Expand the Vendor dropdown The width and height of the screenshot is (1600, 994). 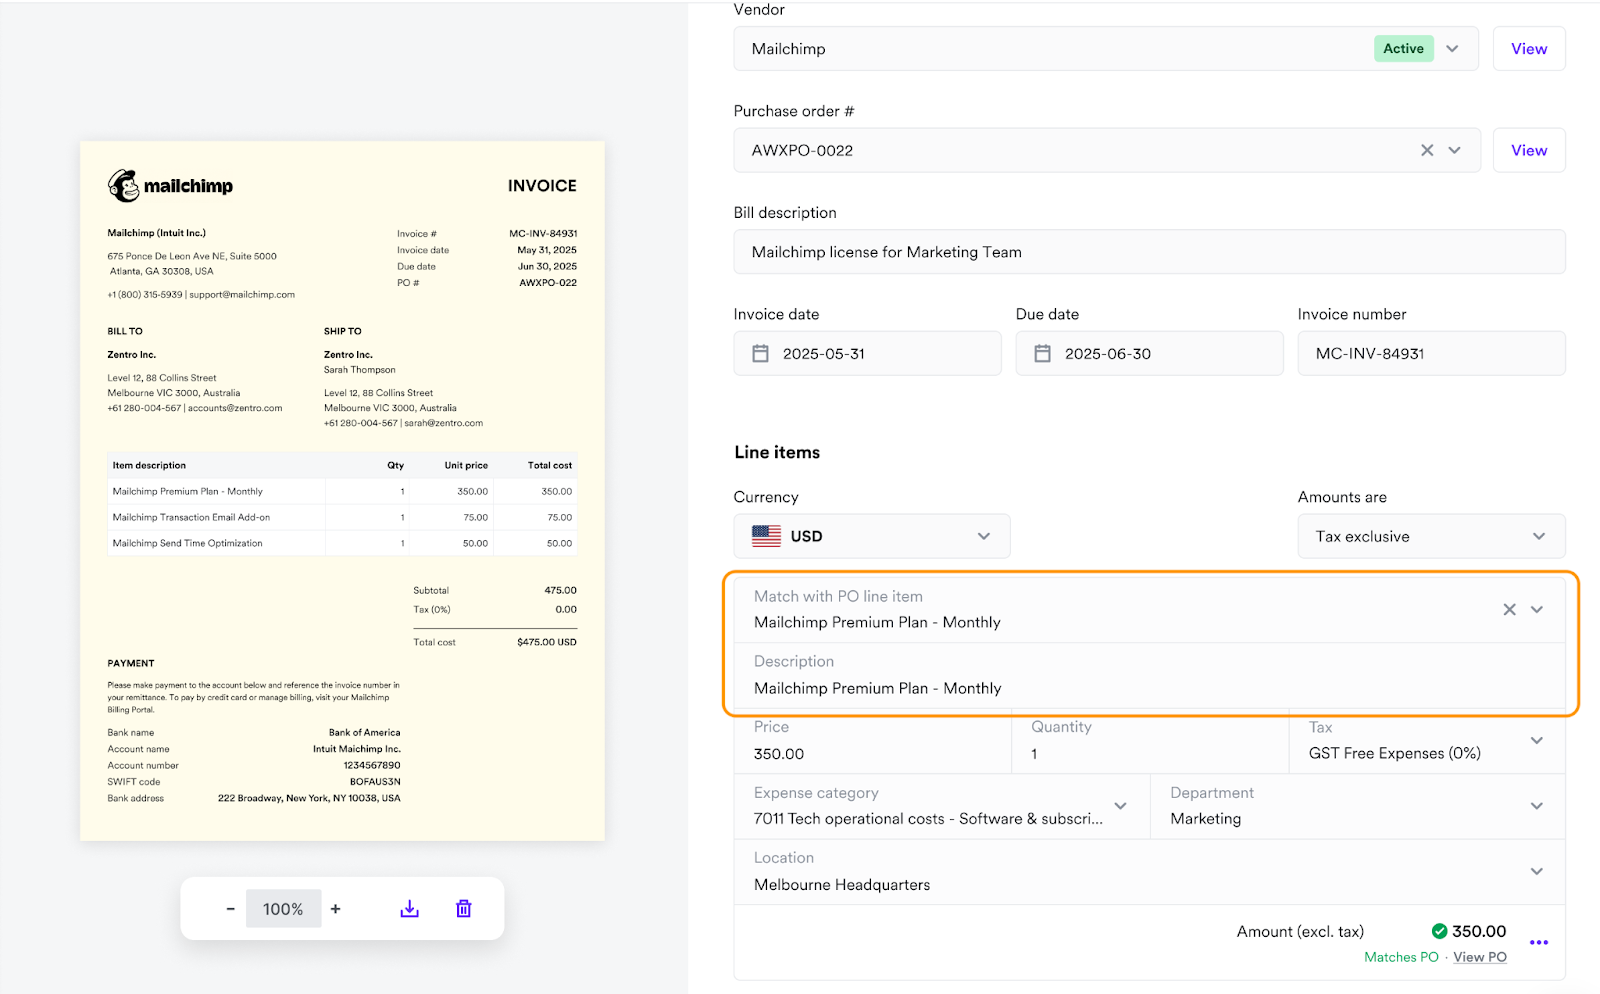pyautogui.click(x=1453, y=49)
